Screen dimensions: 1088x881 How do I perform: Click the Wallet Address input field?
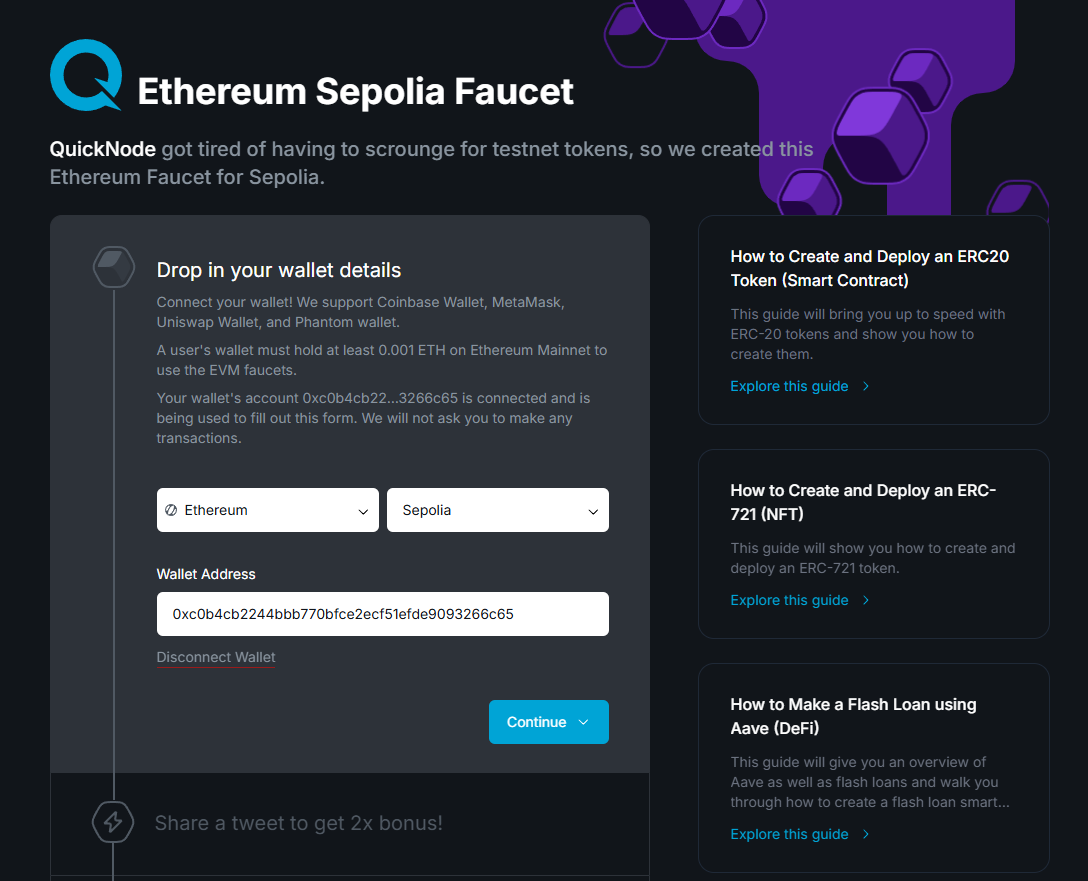coord(382,614)
